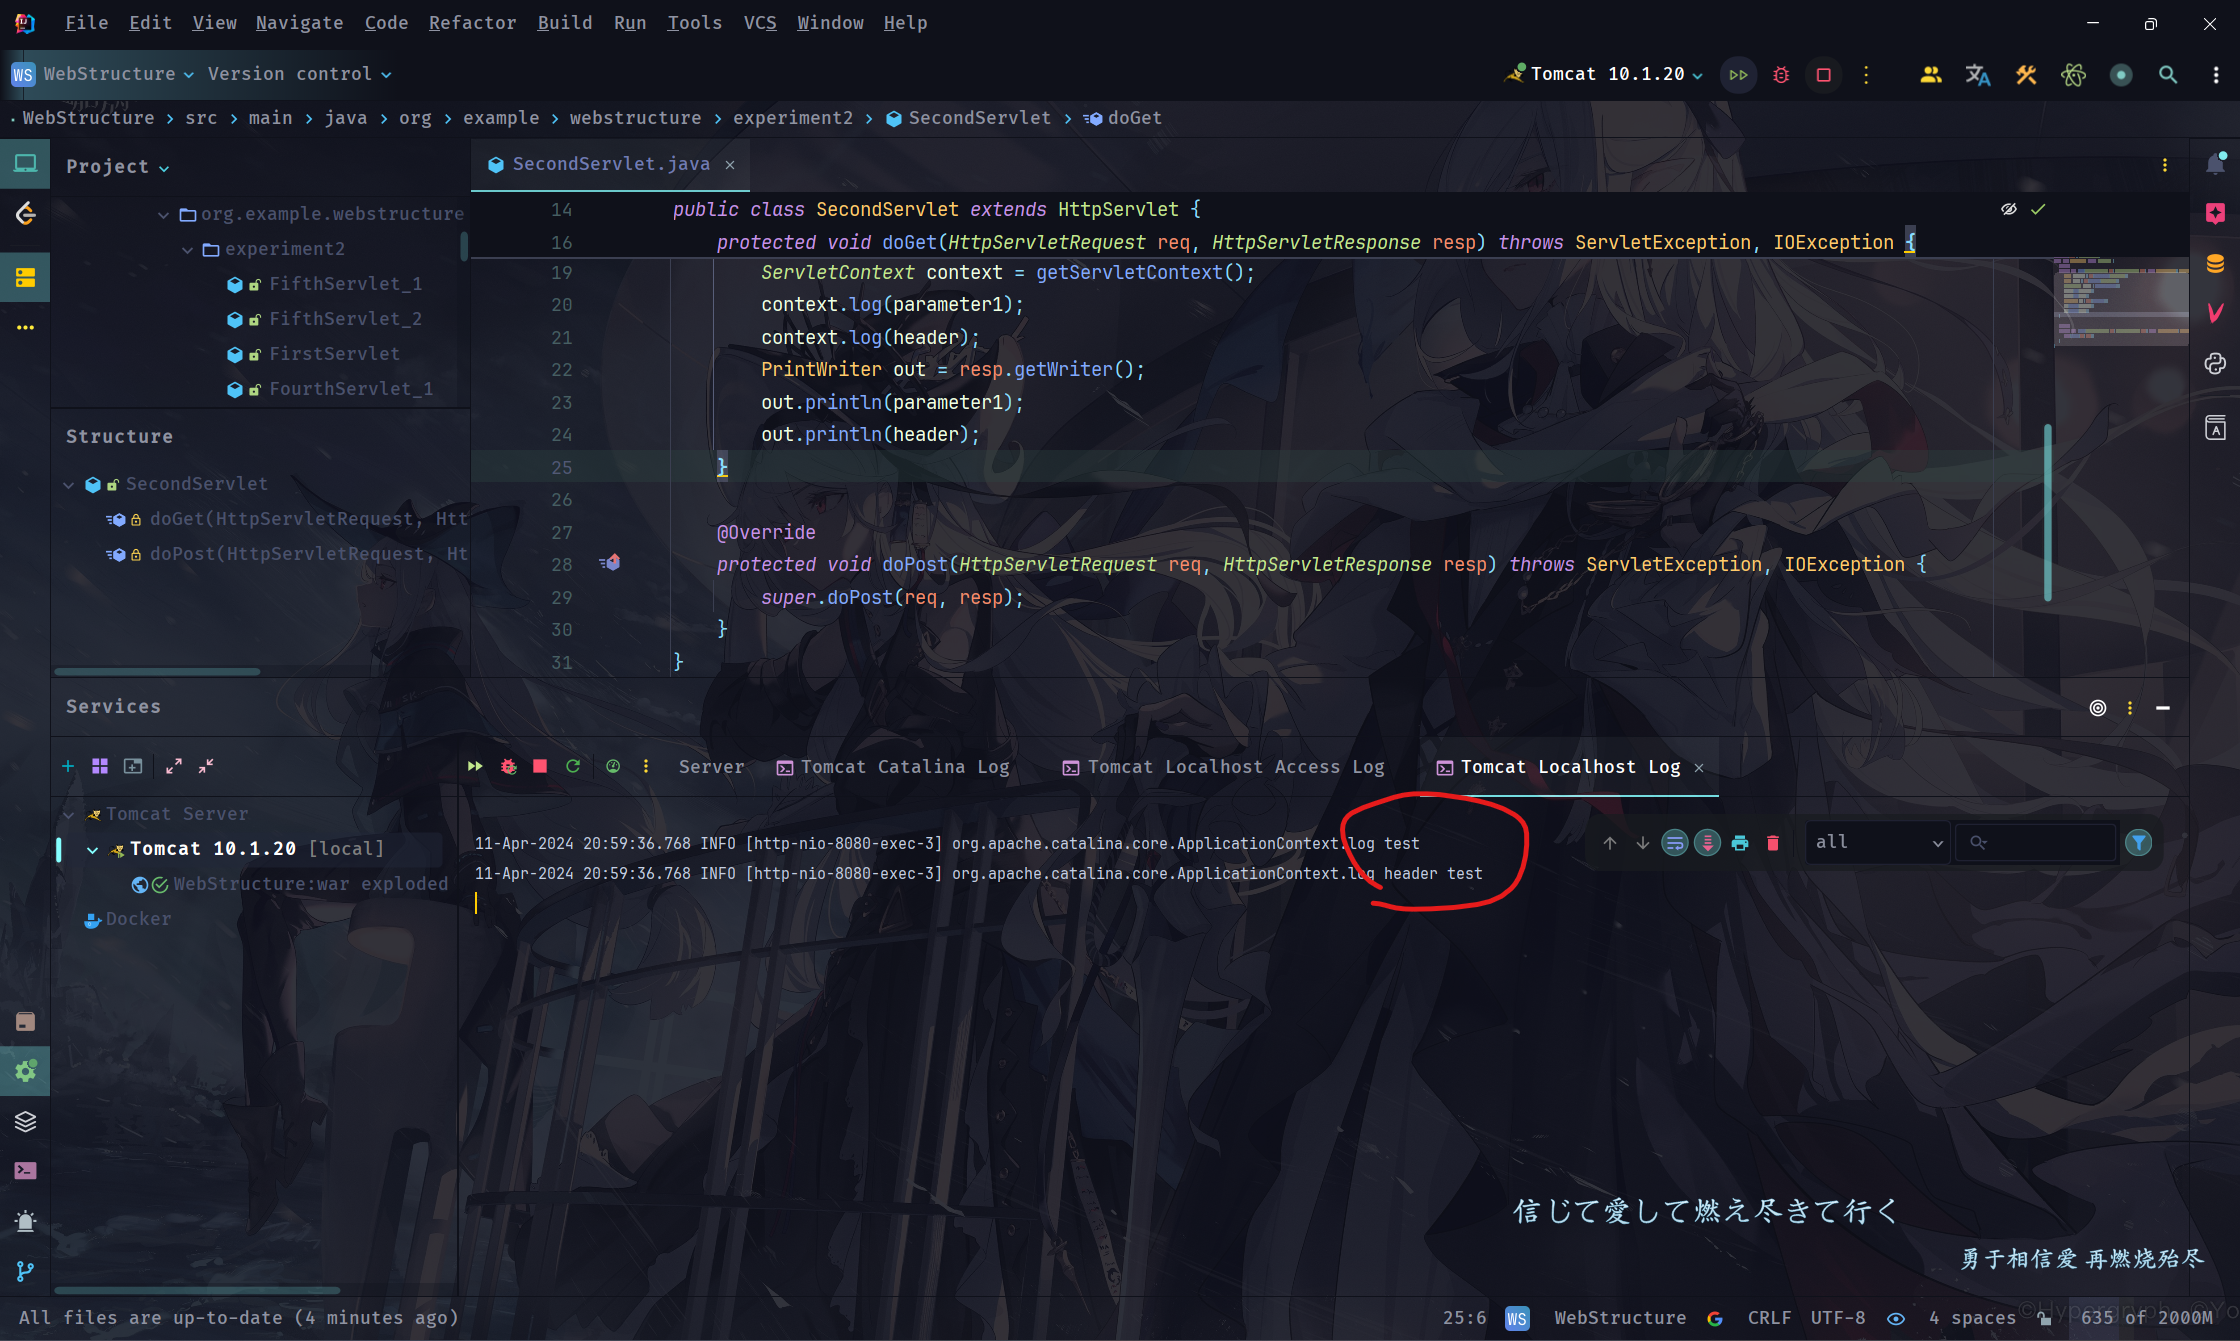Open the Refactor menu
This screenshot has width=2240, height=1341.
[x=472, y=22]
